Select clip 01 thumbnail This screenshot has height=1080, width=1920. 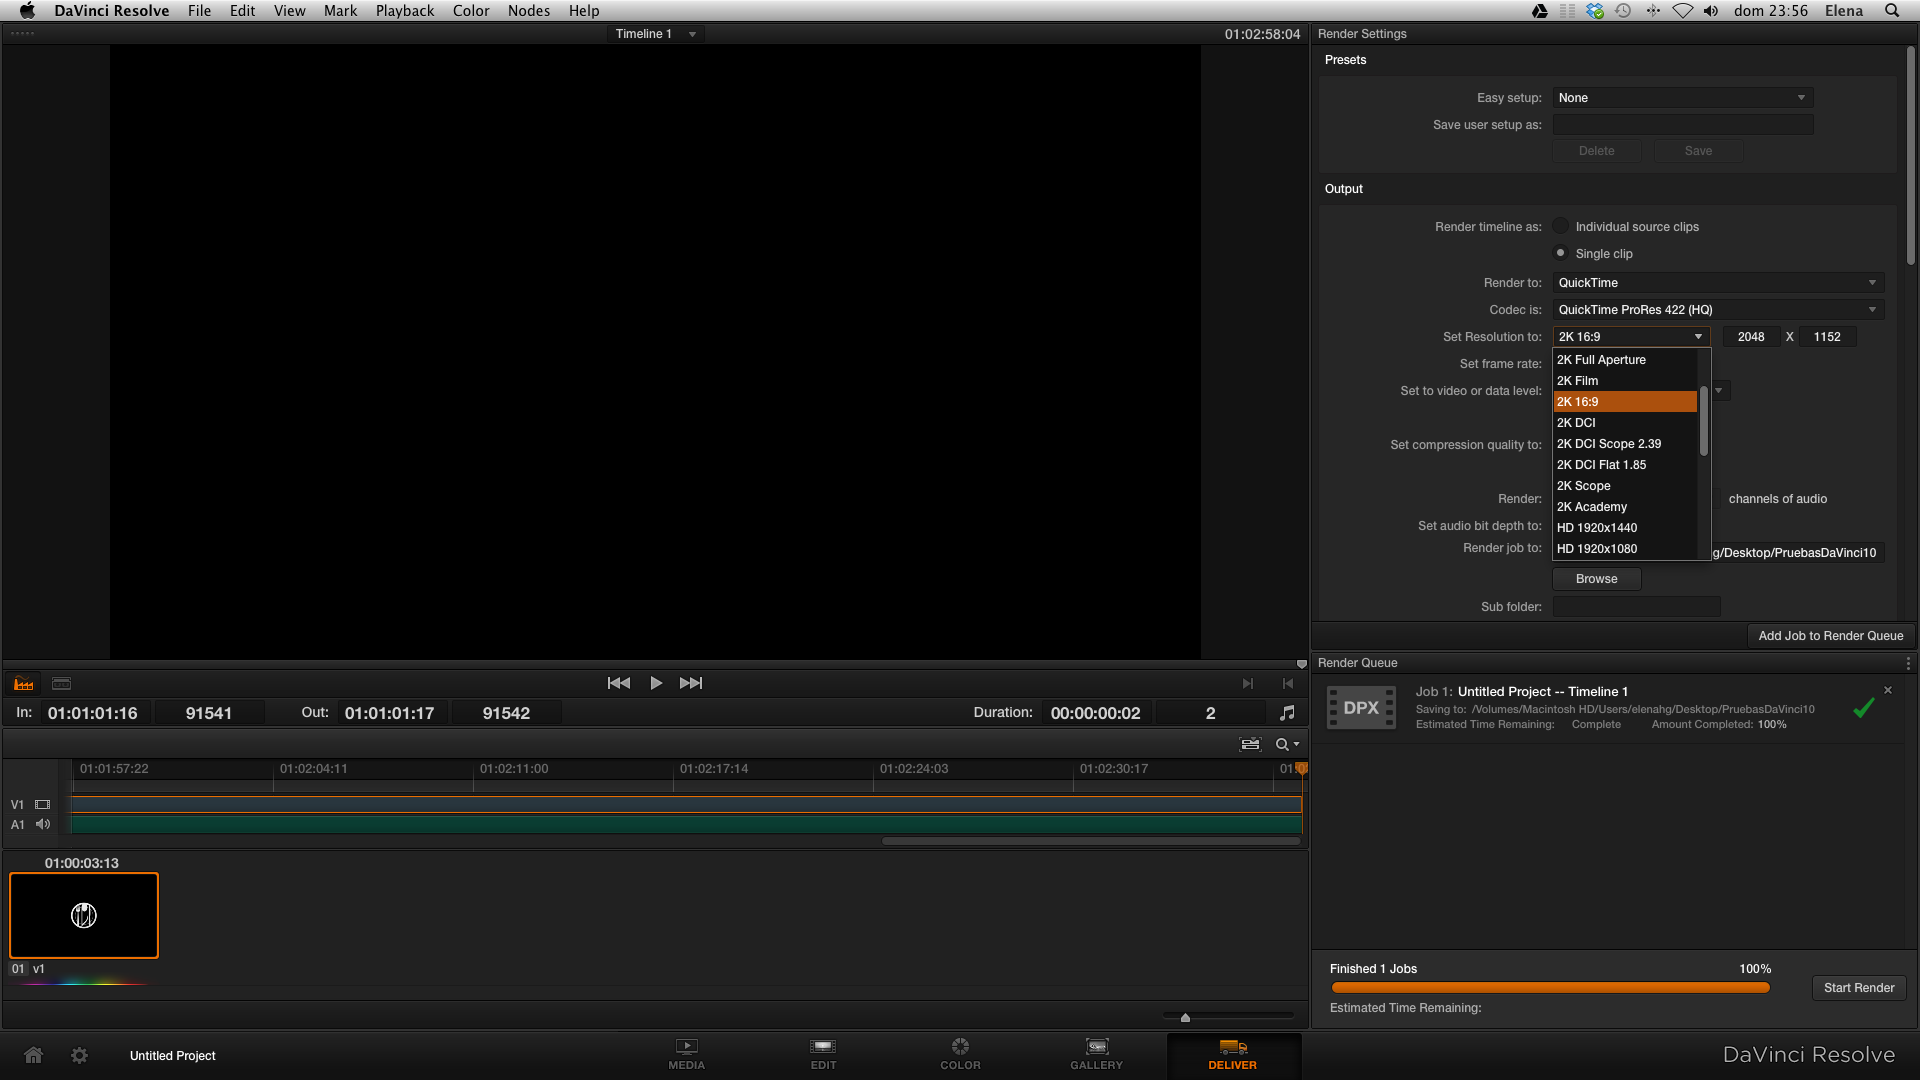tap(84, 915)
